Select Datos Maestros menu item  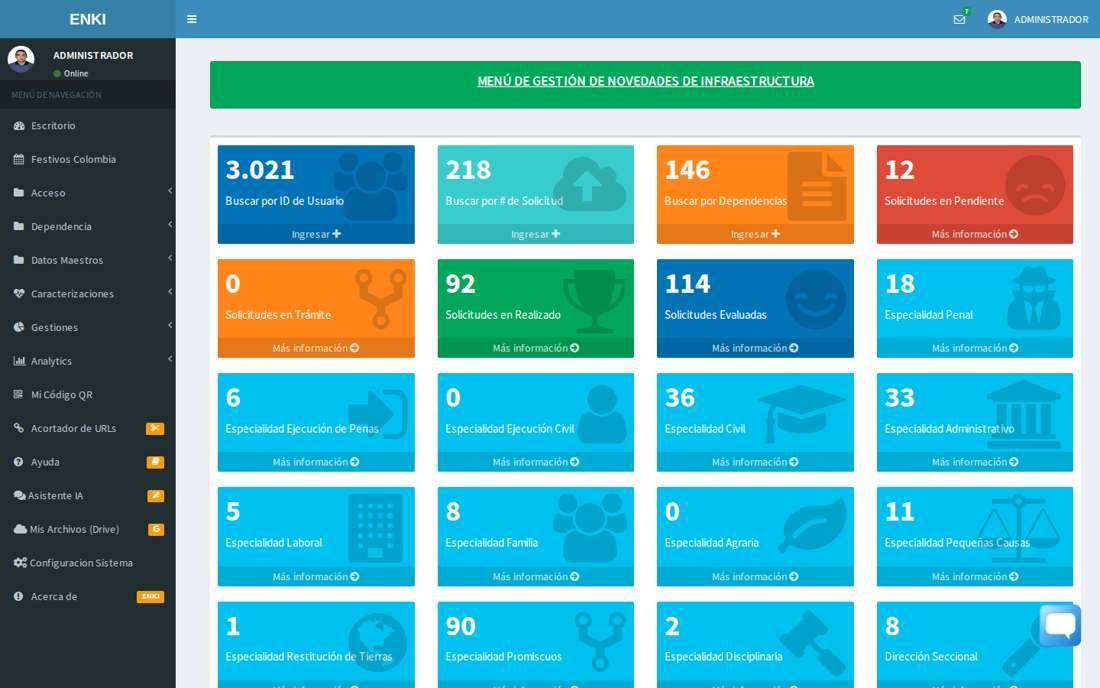pyautogui.click(x=88, y=260)
